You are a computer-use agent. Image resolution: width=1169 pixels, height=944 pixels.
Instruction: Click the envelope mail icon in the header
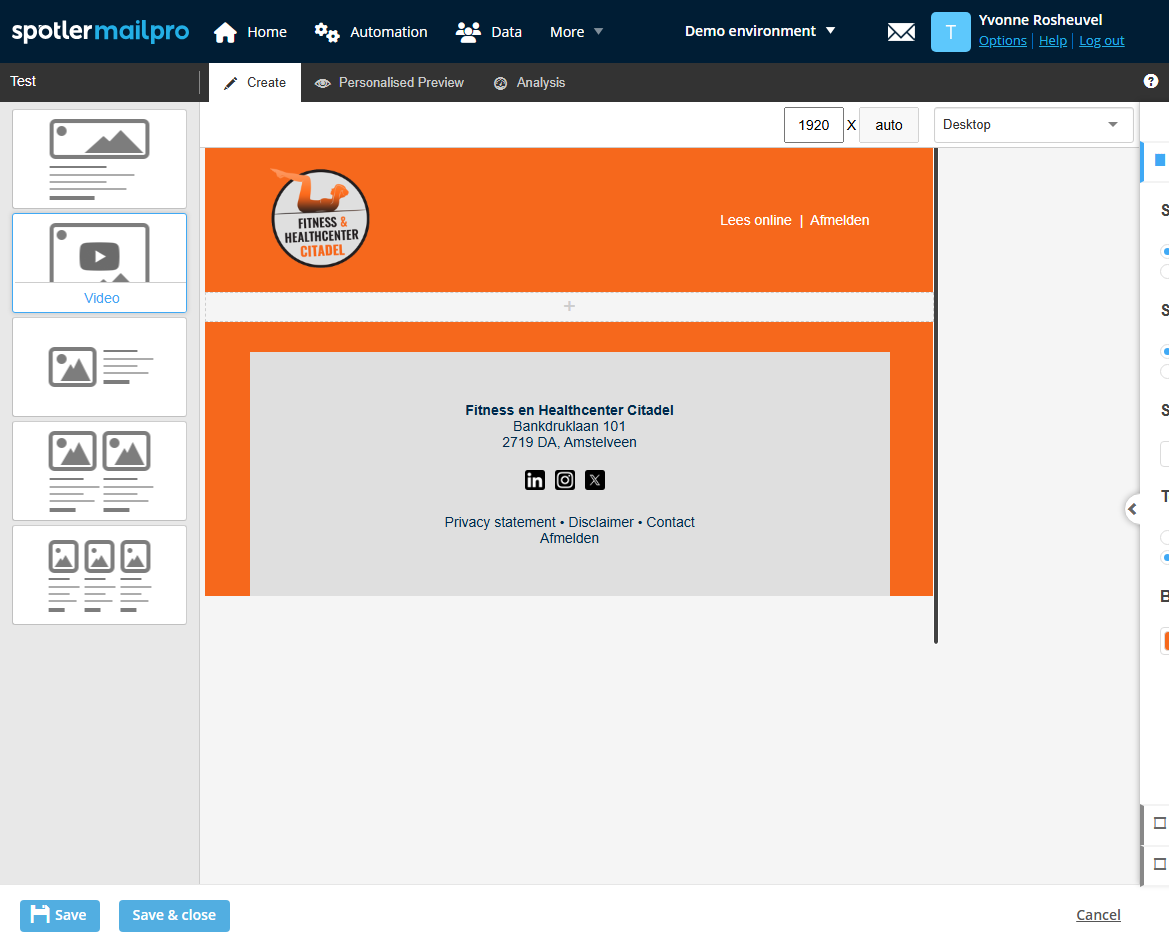901,32
